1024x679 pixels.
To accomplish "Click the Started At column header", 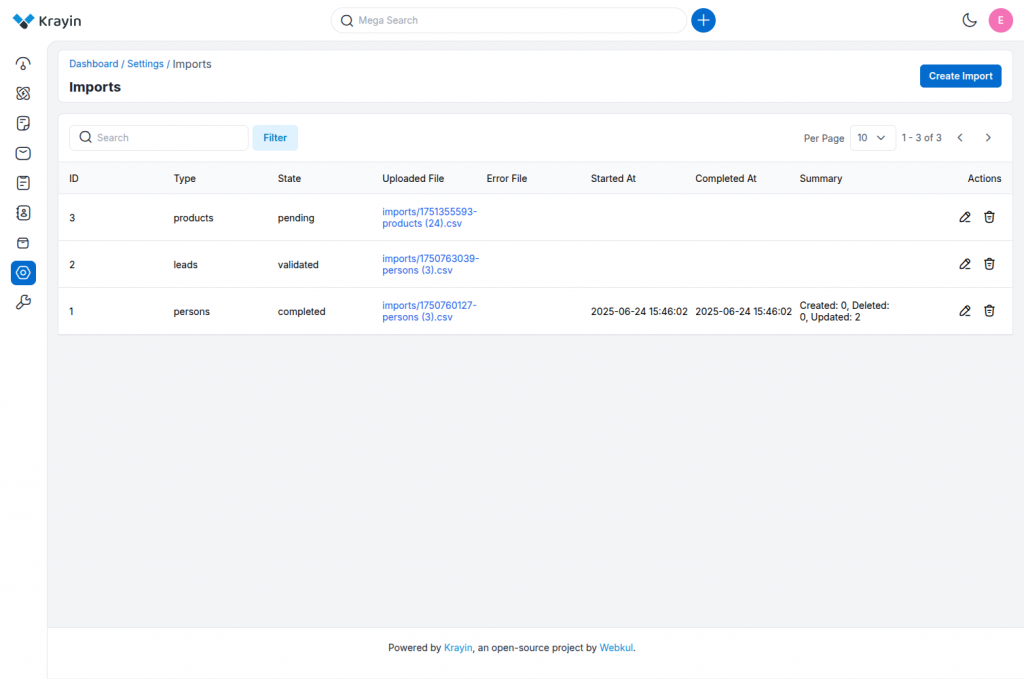I will (x=613, y=178).
